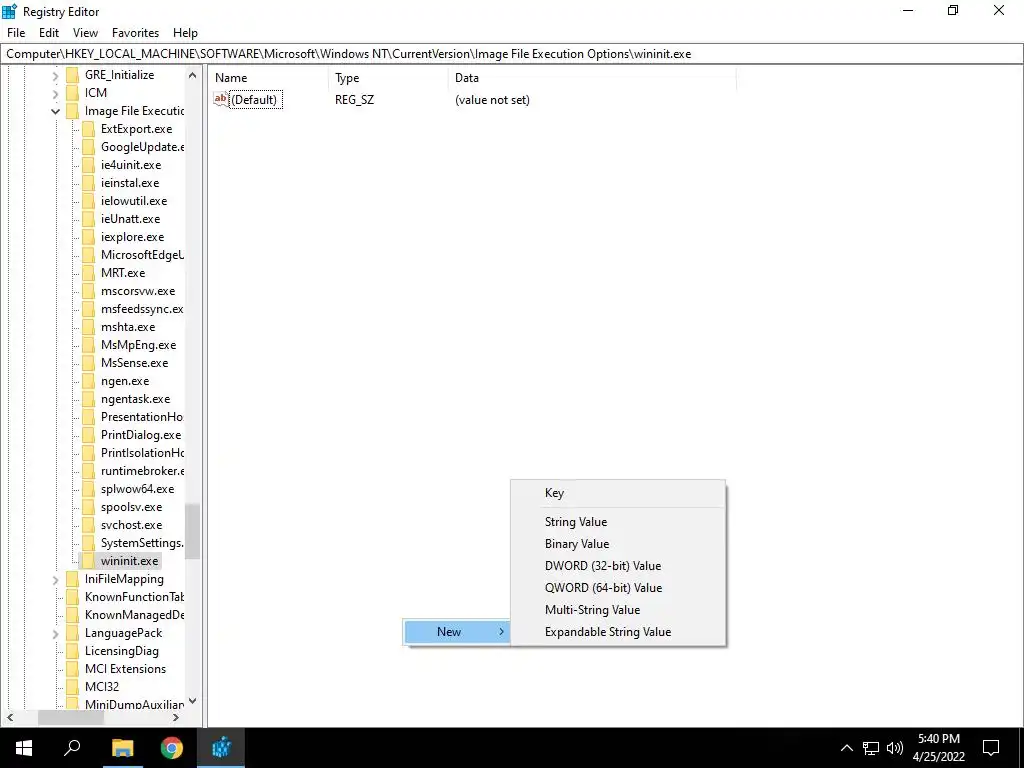
Task: Open the View menu
Action: 85,33
